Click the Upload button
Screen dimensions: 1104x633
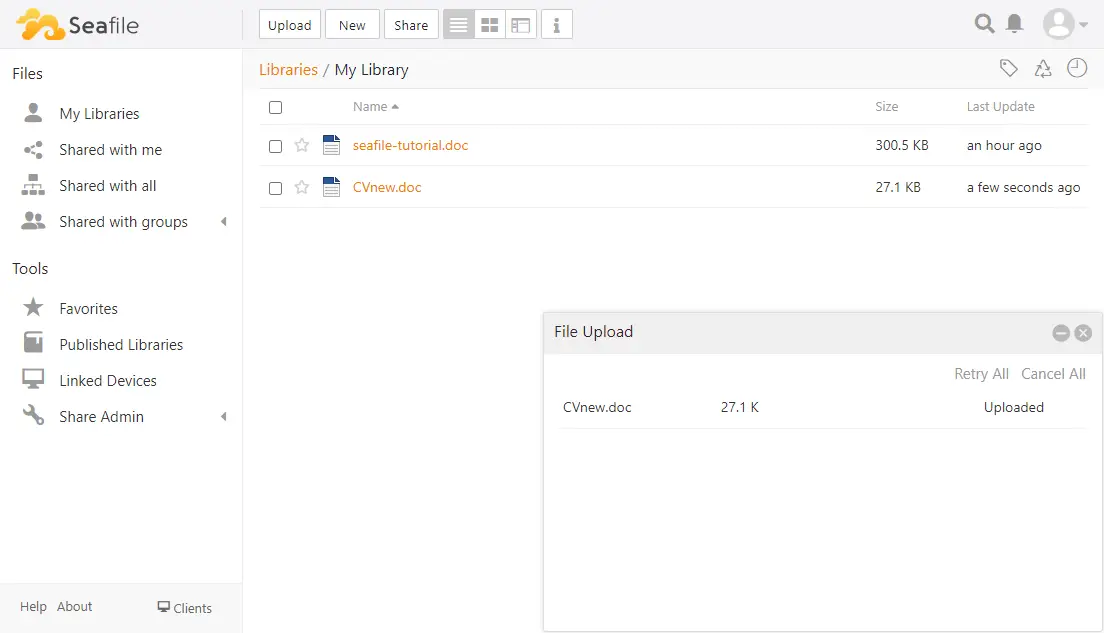click(x=289, y=25)
